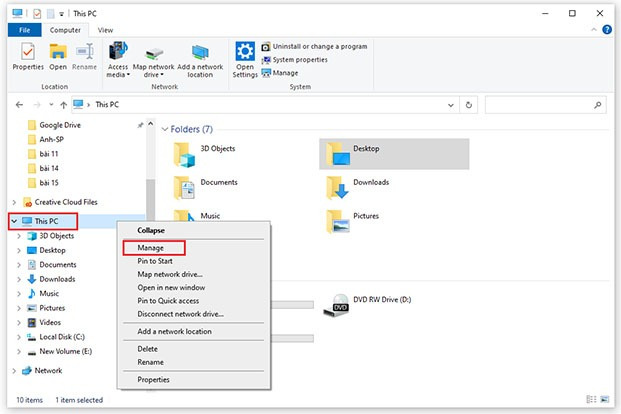The image size is (621, 414).
Task: Select the Pictures folder in content pane
Action: (352, 222)
